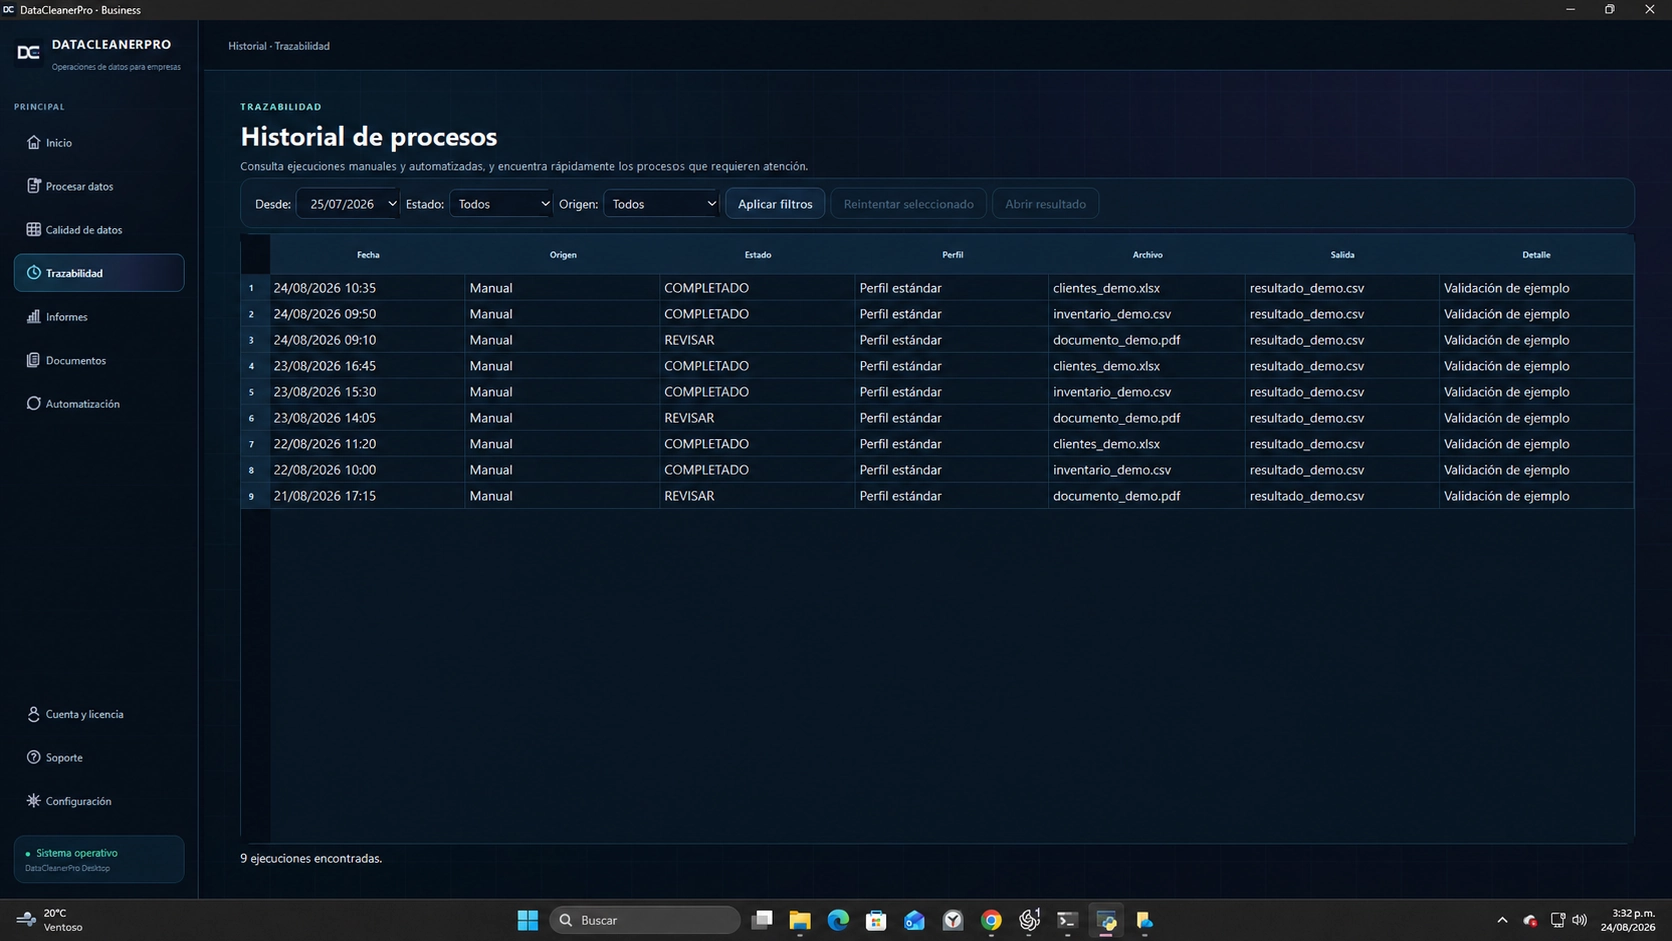Select the Documentos icon
1672x941 pixels.
coord(33,360)
